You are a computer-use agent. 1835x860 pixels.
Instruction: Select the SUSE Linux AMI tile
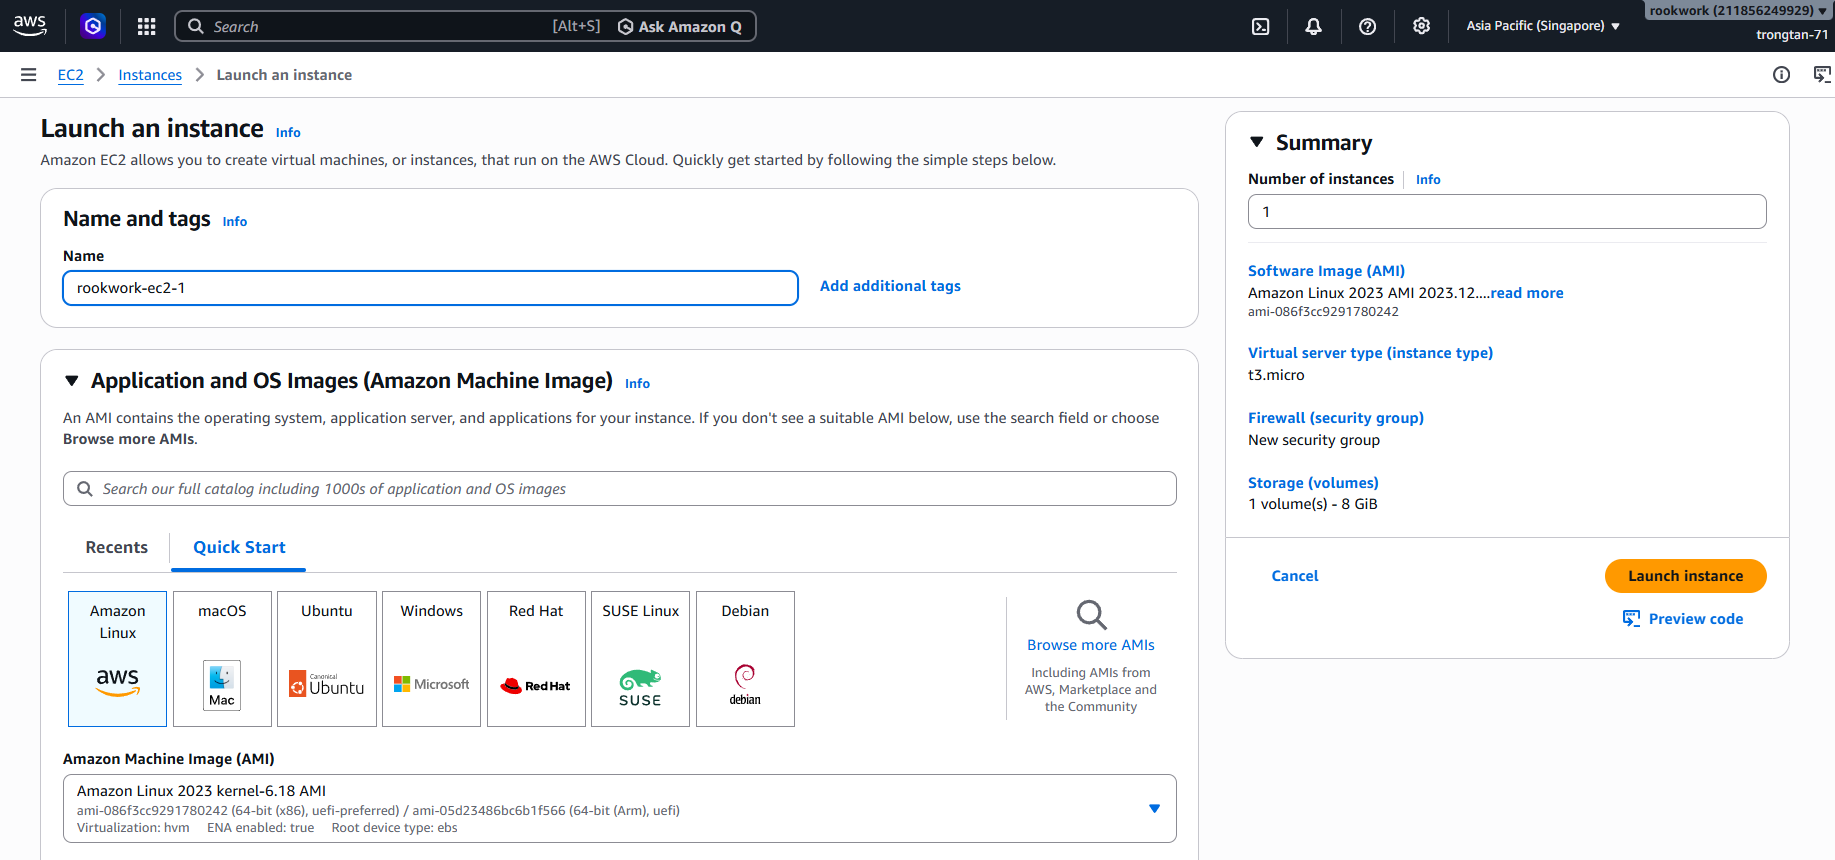[x=641, y=659]
